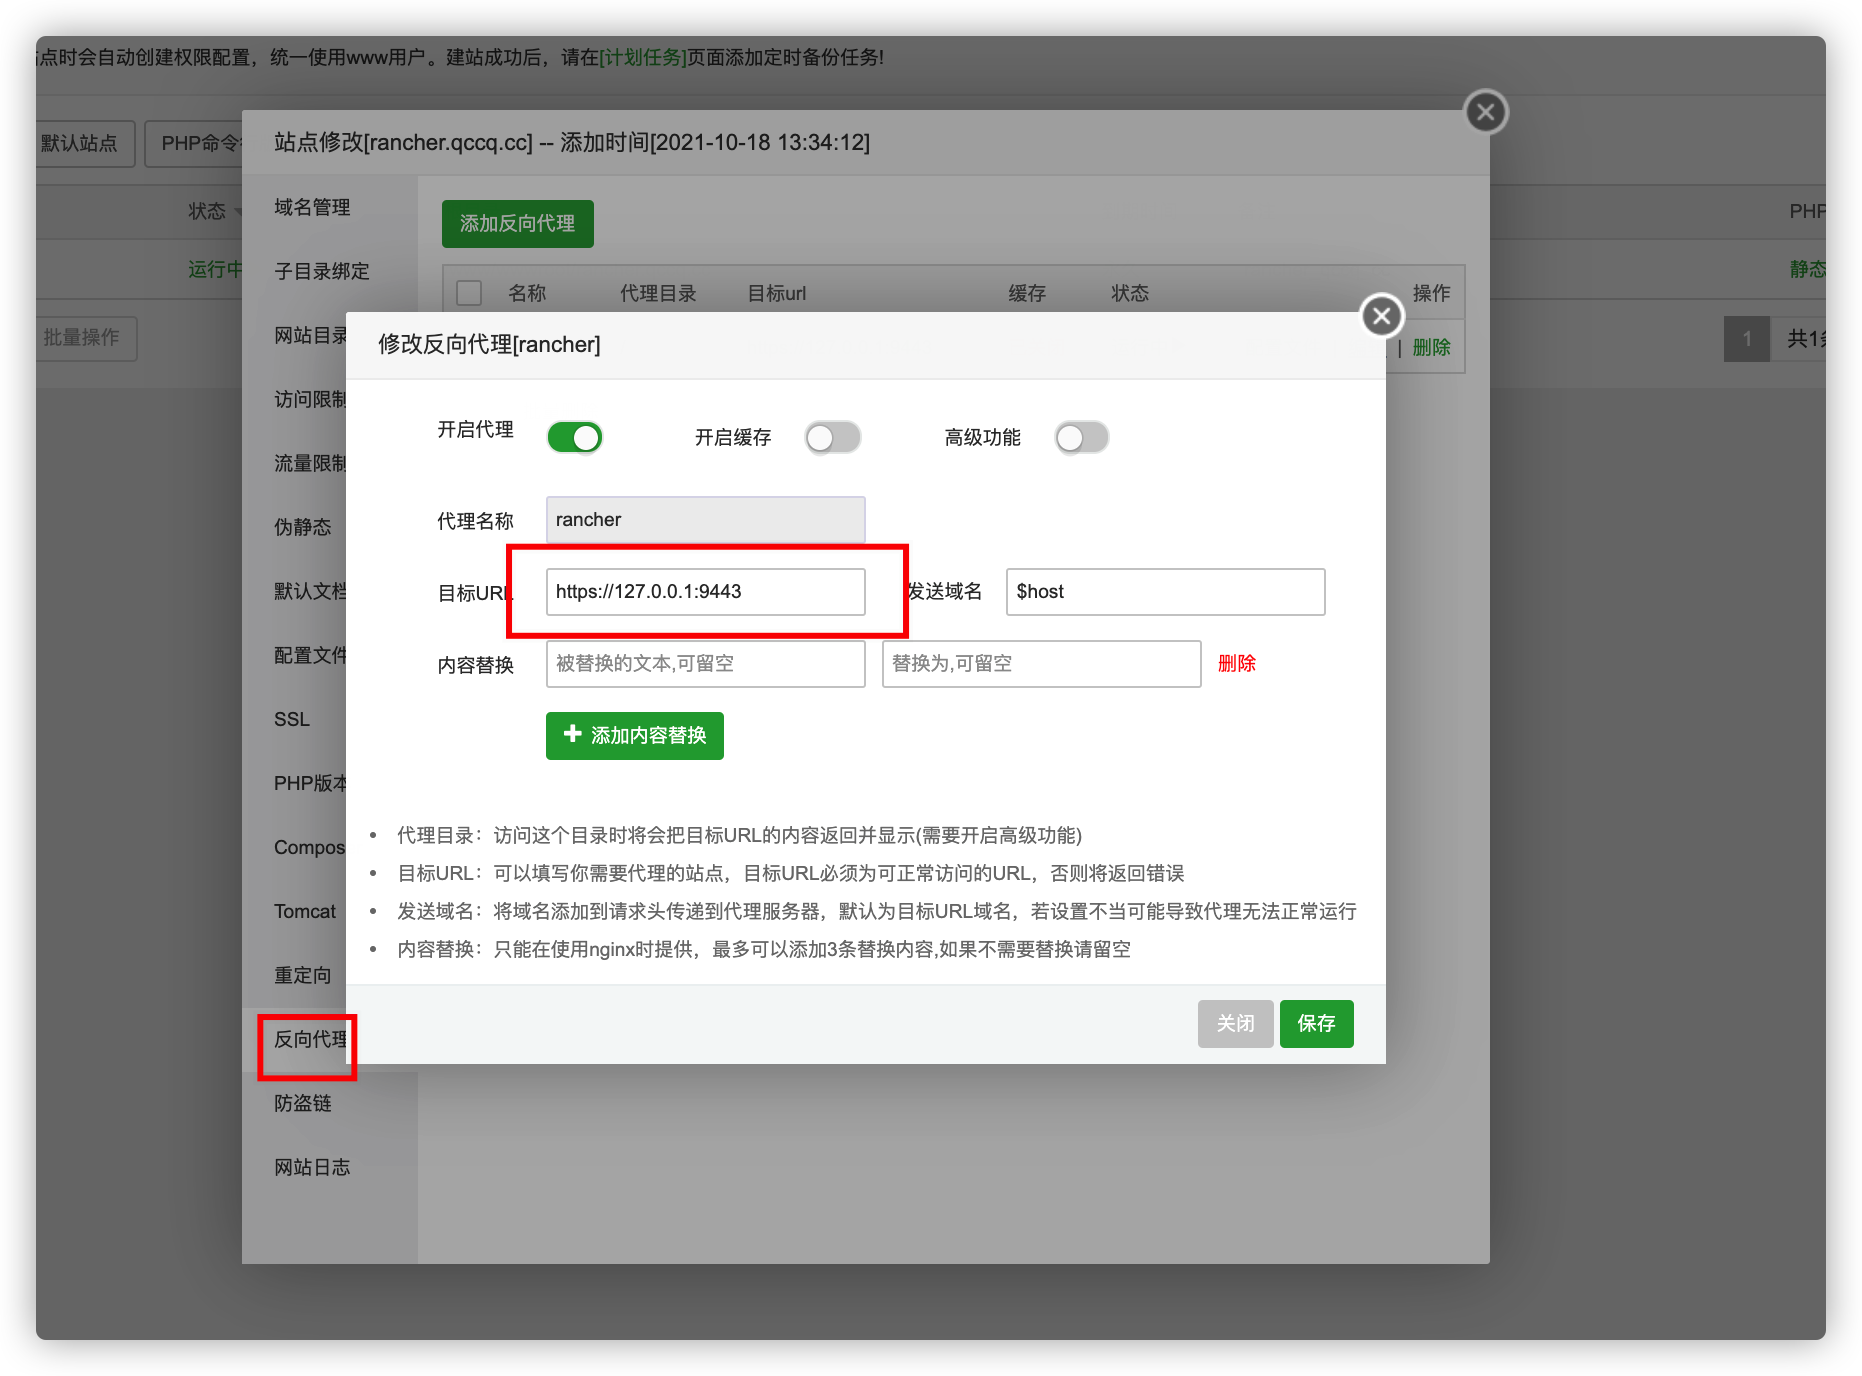The height and width of the screenshot is (1376, 1862).
Task: Open the 重定向 sidebar tab
Action: tap(303, 976)
